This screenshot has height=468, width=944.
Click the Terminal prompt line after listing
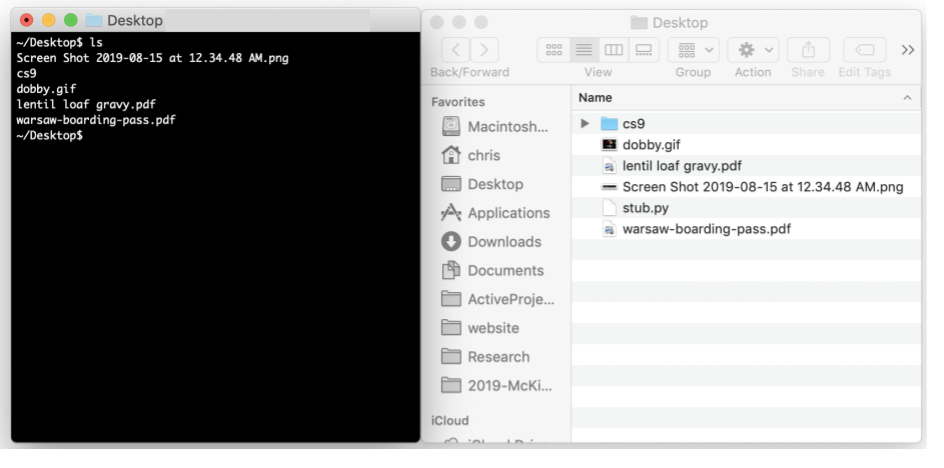click(50, 136)
